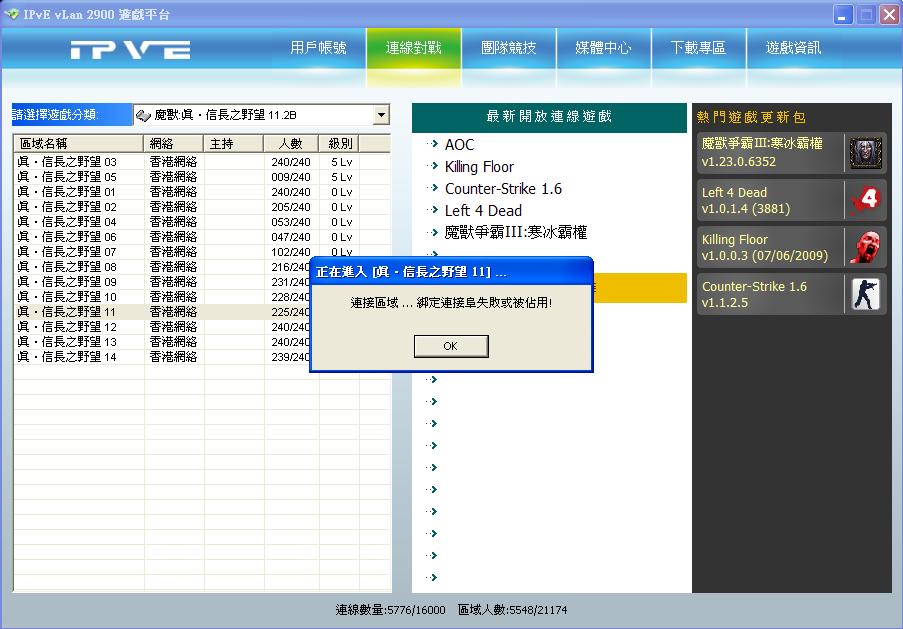Open the game category dropdown showing 魔獸·眞·信長之野望 11.2B

coord(380,115)
